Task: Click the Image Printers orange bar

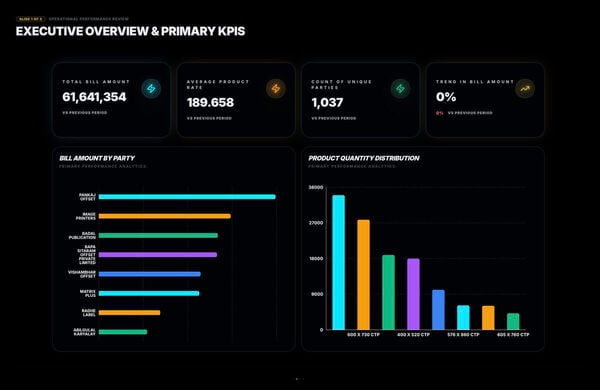Action: pos(165,216)
